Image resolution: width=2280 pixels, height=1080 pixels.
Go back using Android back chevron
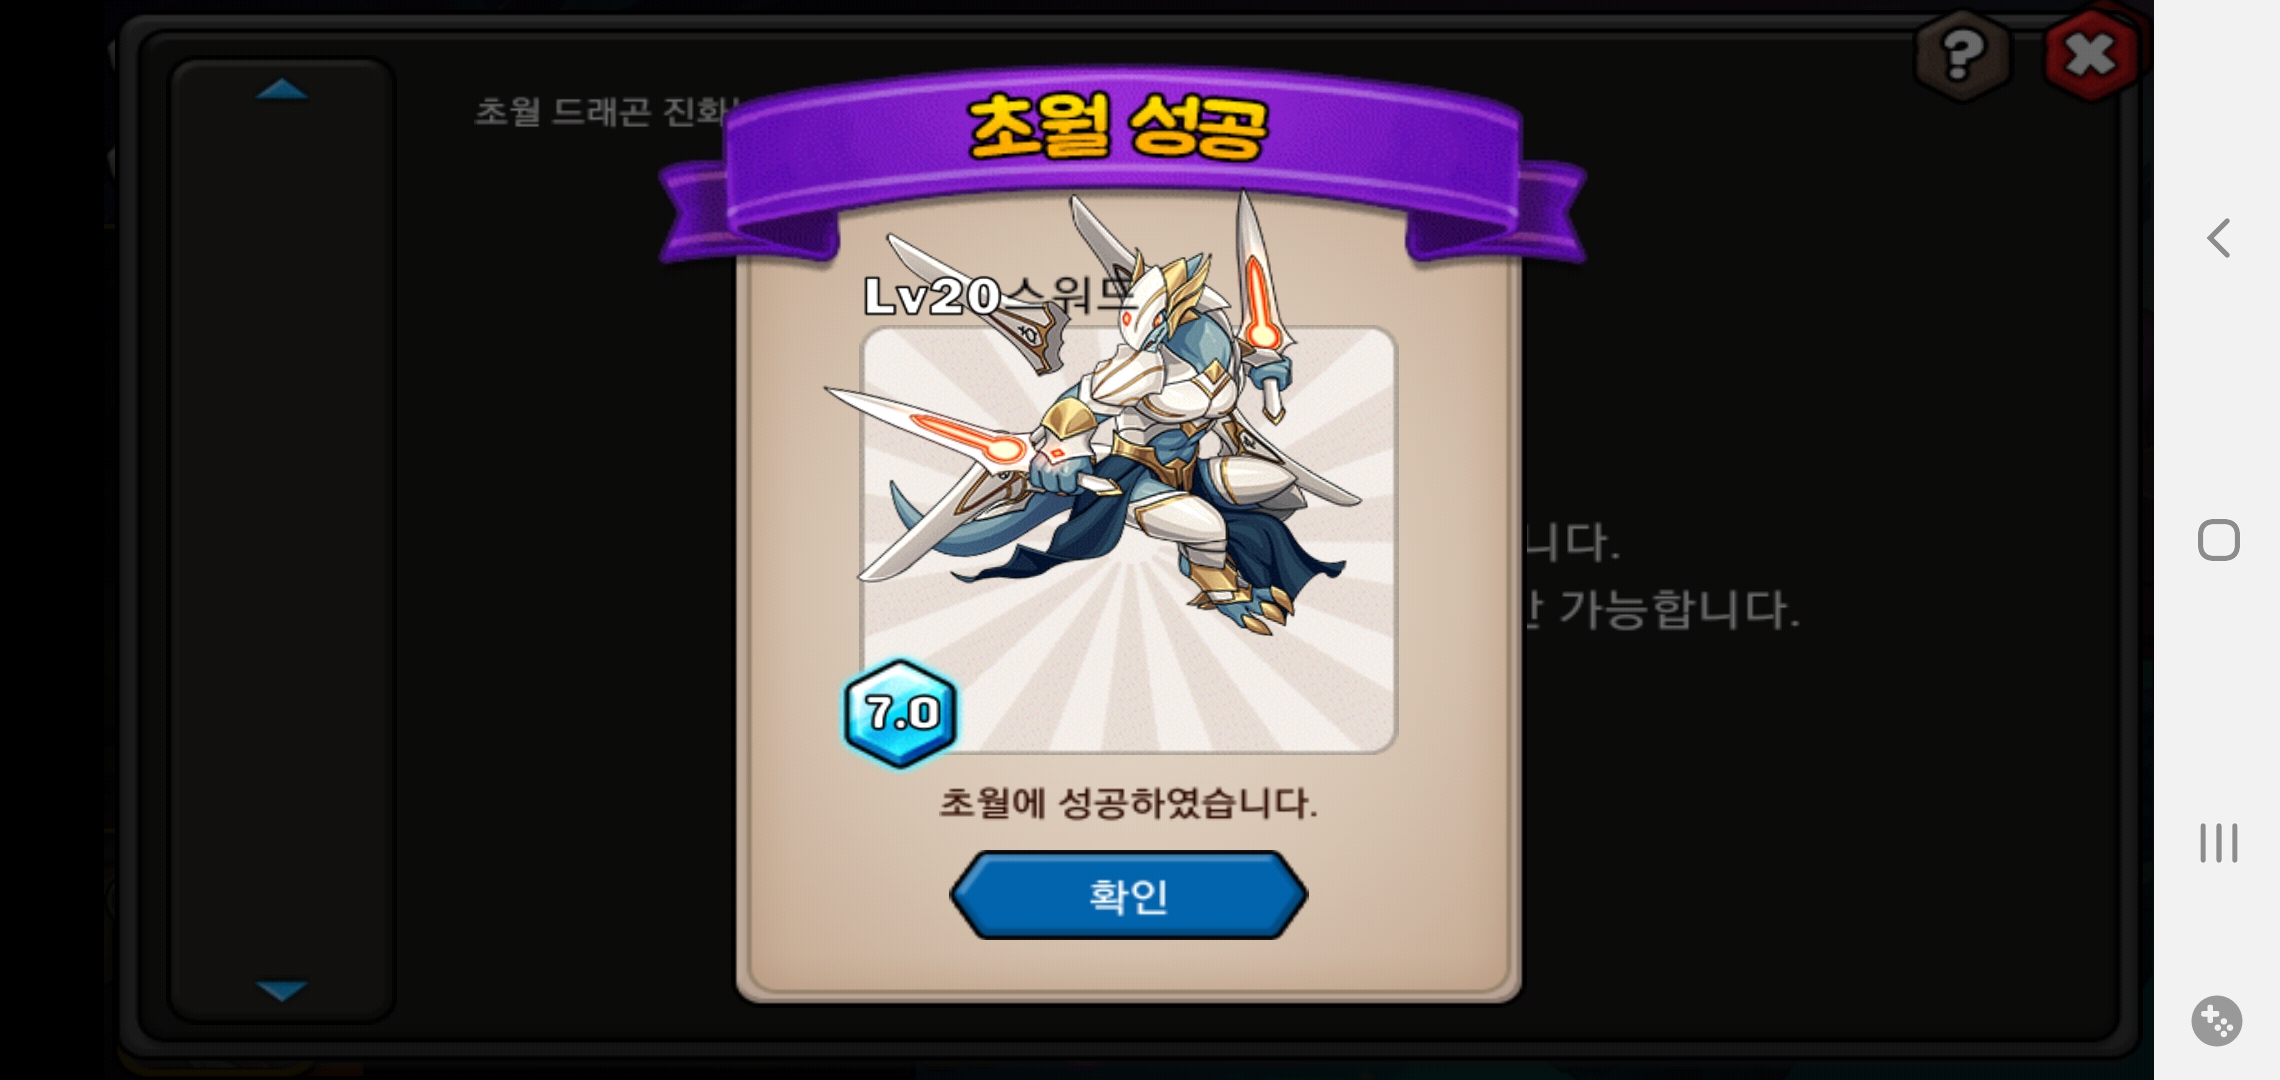pos(2219,238)
